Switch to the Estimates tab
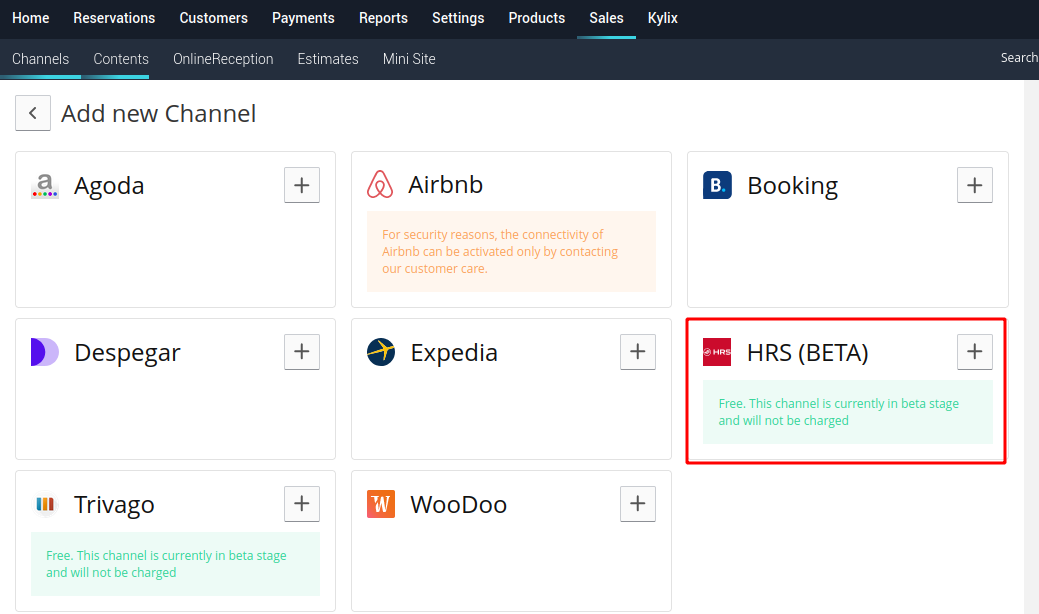Screen dimensions: 1039x614 coord(328,59)
